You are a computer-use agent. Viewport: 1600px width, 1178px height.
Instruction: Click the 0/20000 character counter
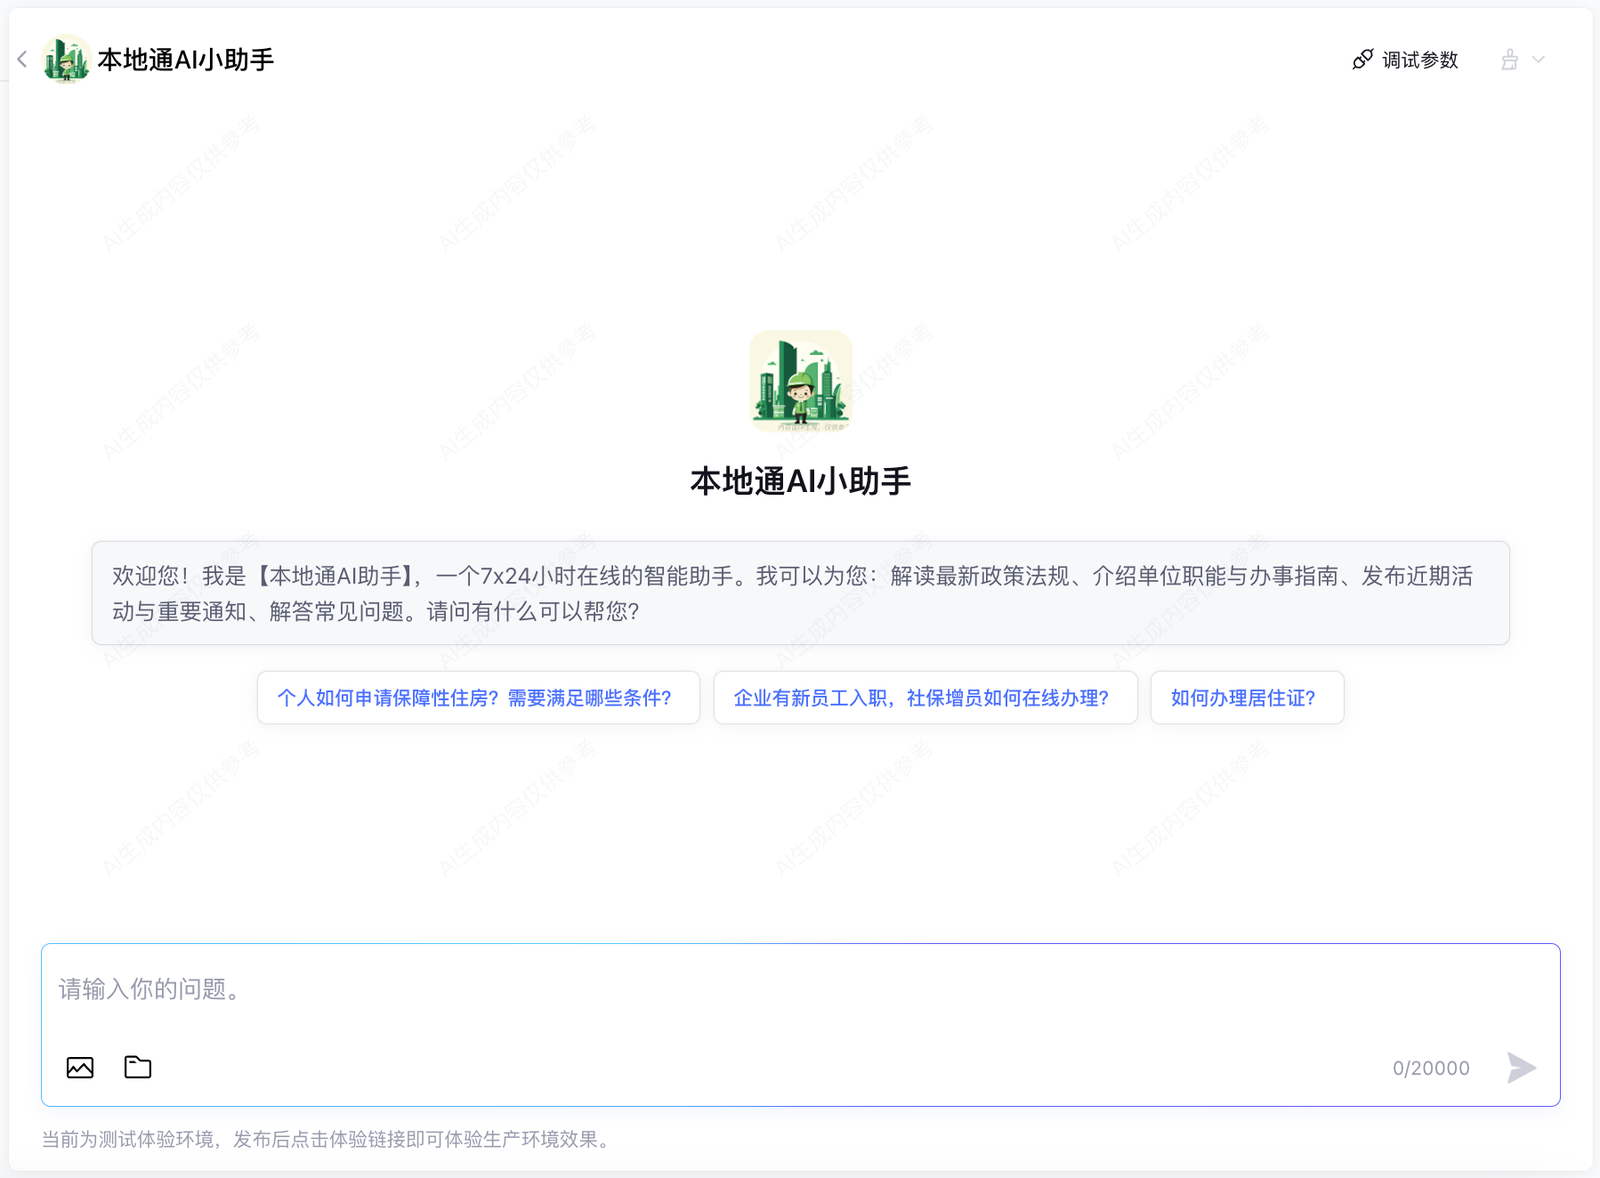point(1430,1068)
